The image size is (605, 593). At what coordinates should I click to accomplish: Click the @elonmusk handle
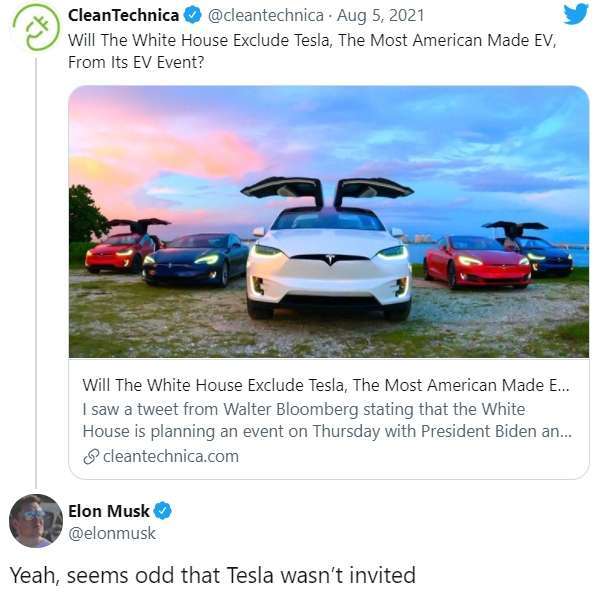[112, 533]
